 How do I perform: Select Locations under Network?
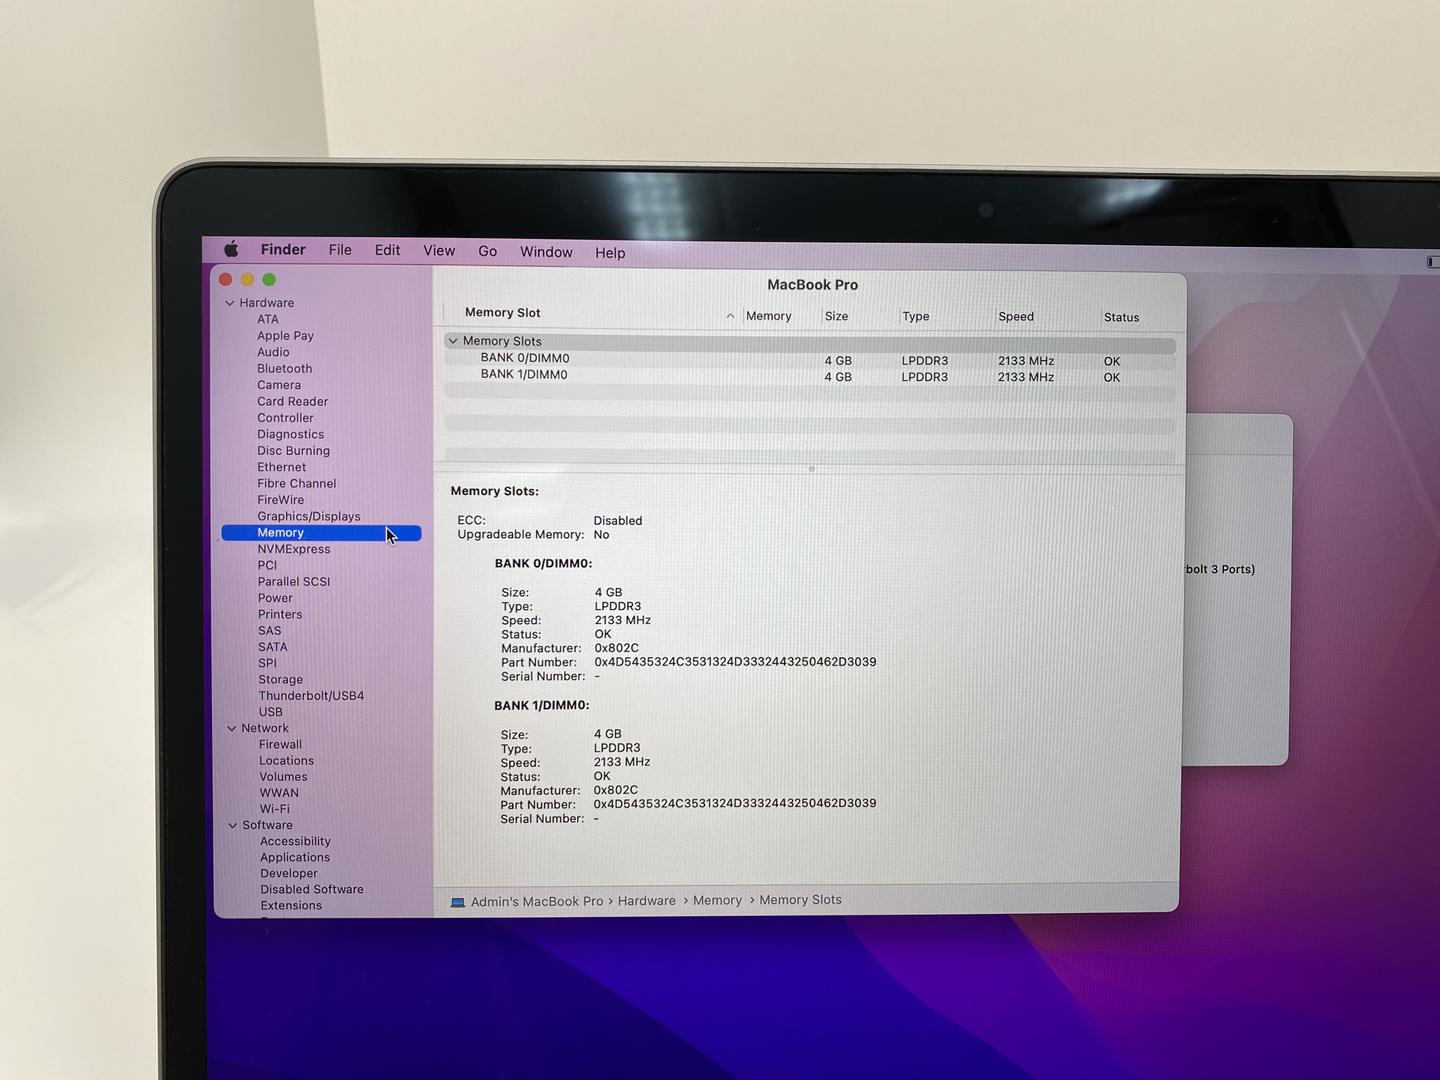pos(286,761)
